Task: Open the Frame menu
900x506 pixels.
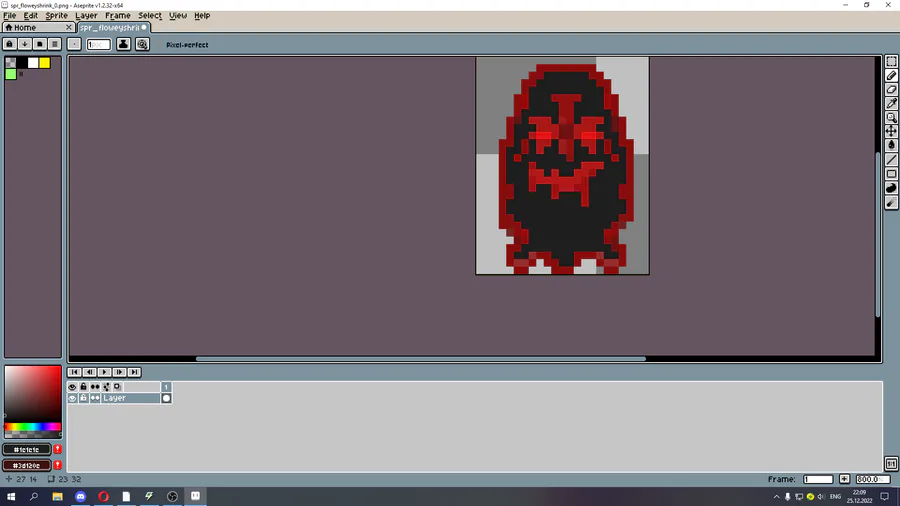Action: pos(118,15)
